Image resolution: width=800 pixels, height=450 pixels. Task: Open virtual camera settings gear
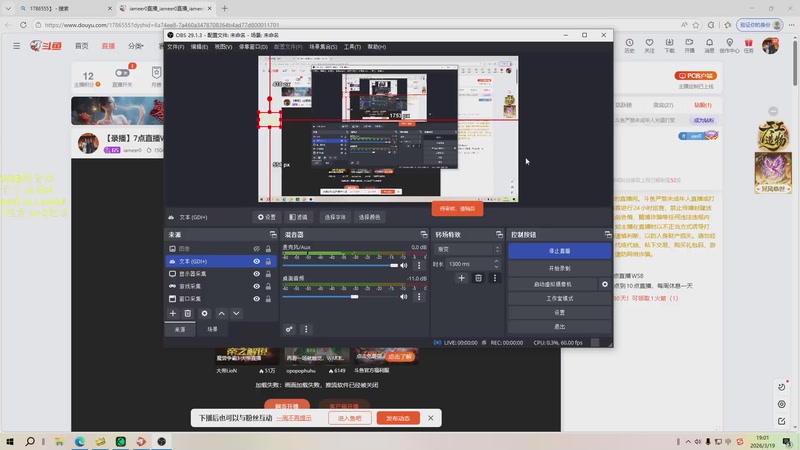605,284
